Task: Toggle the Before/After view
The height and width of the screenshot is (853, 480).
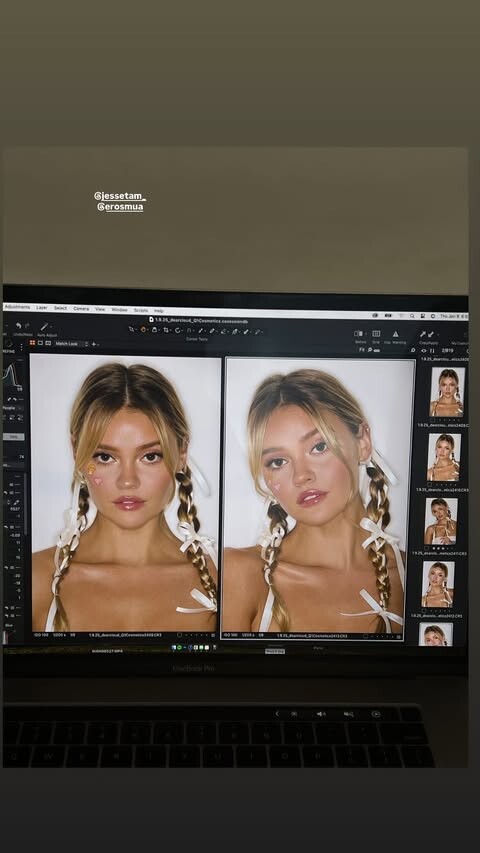Action: pyautogui.click(x=359, y=333)
